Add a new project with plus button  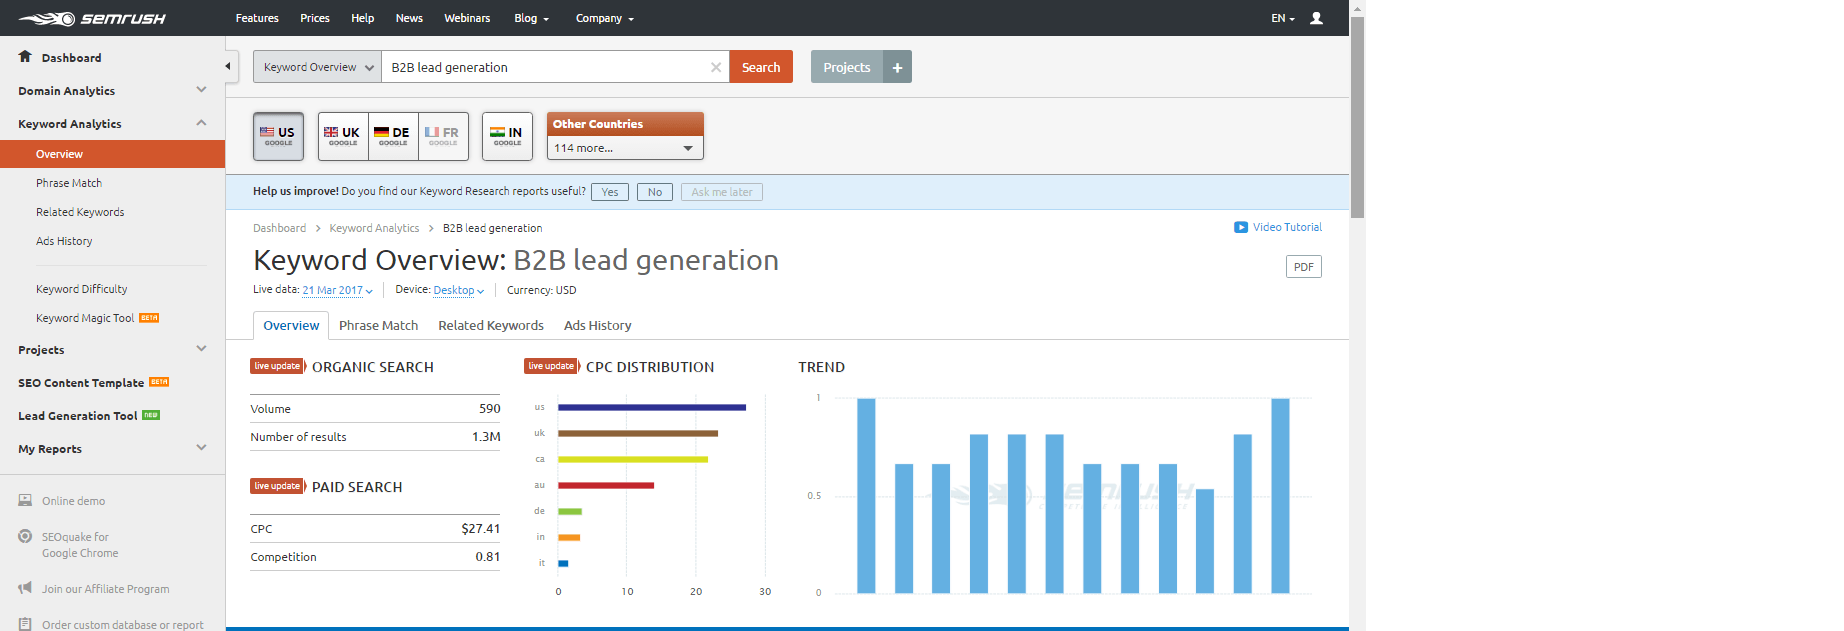point(897,67)
